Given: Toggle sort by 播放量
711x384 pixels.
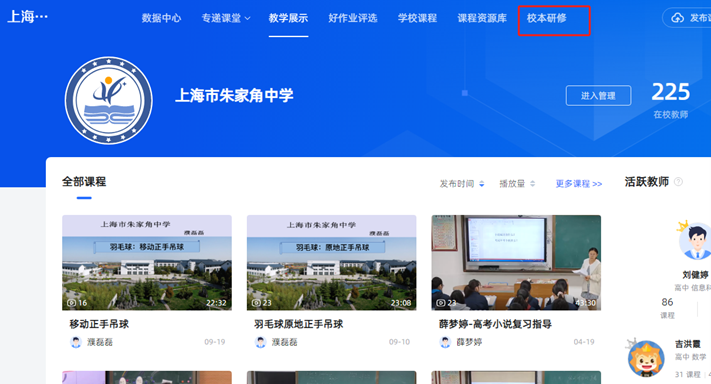Looking at the screenshot, I should [517, 184].
